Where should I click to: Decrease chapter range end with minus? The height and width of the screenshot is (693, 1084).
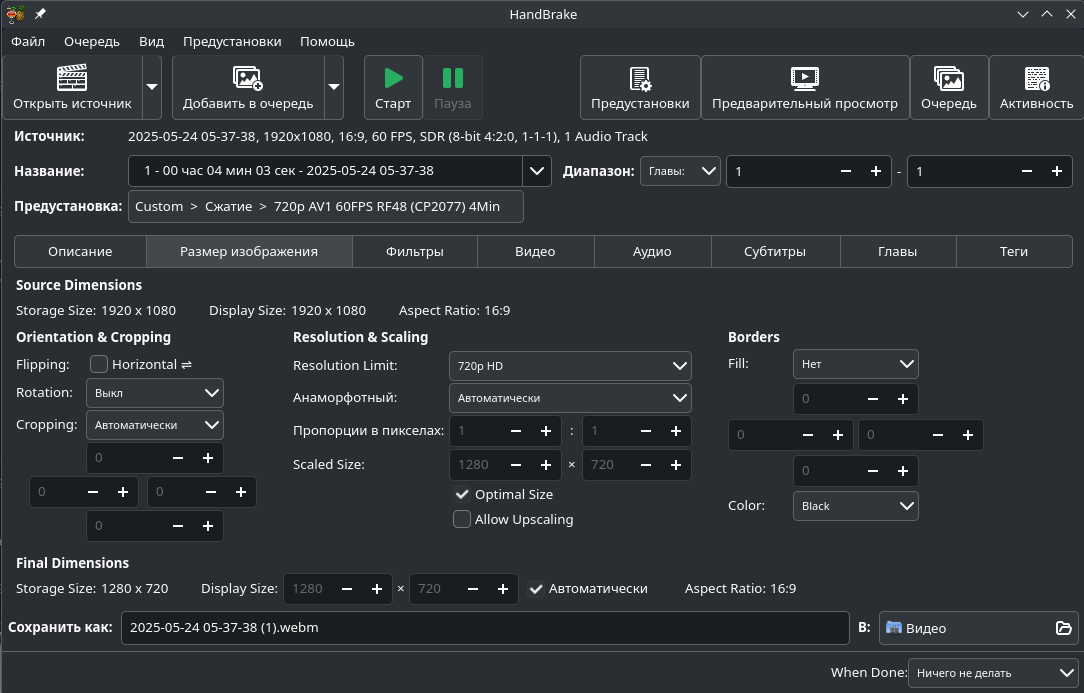pyautogui.click(x=1027, y=172)
